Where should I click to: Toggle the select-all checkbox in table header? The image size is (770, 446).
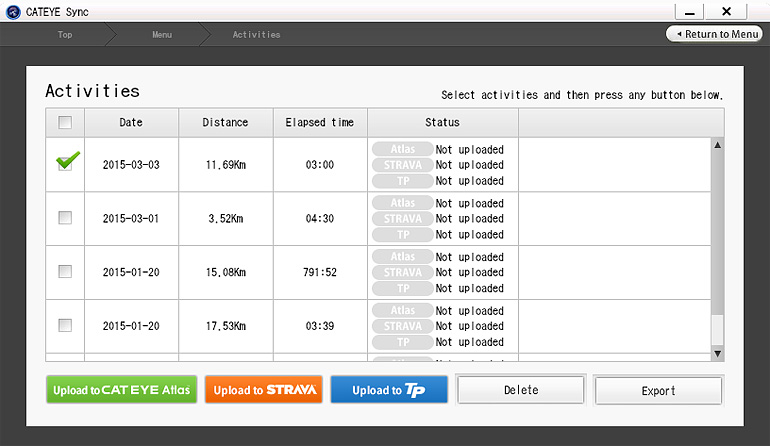click(x=65, y=123)
